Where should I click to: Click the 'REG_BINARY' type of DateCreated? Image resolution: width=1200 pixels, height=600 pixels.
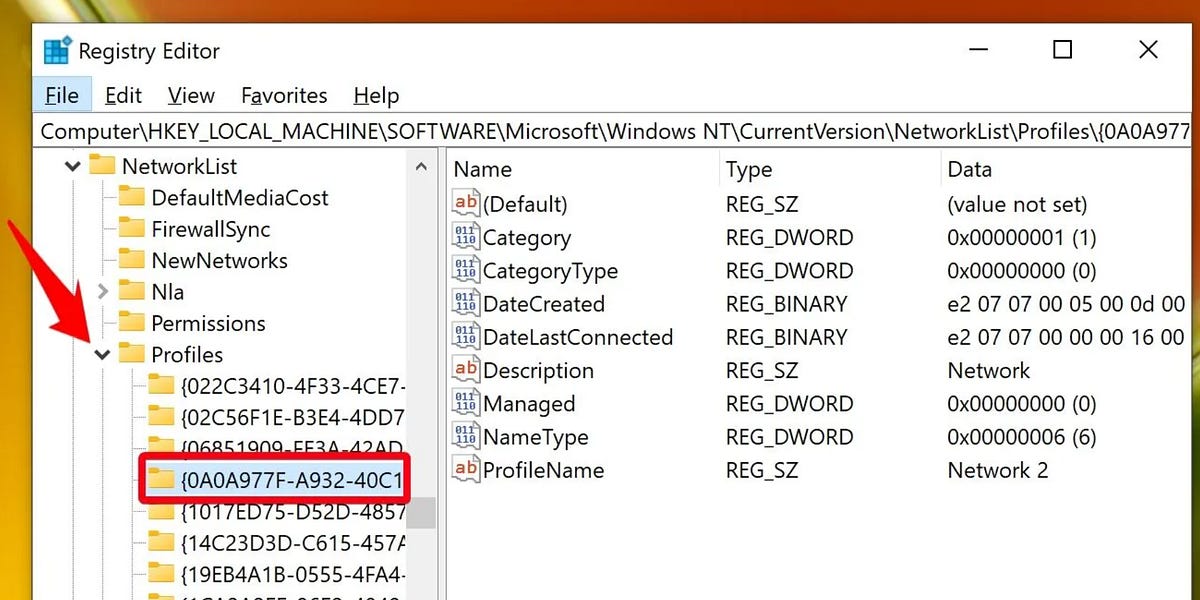pos(787,304)
